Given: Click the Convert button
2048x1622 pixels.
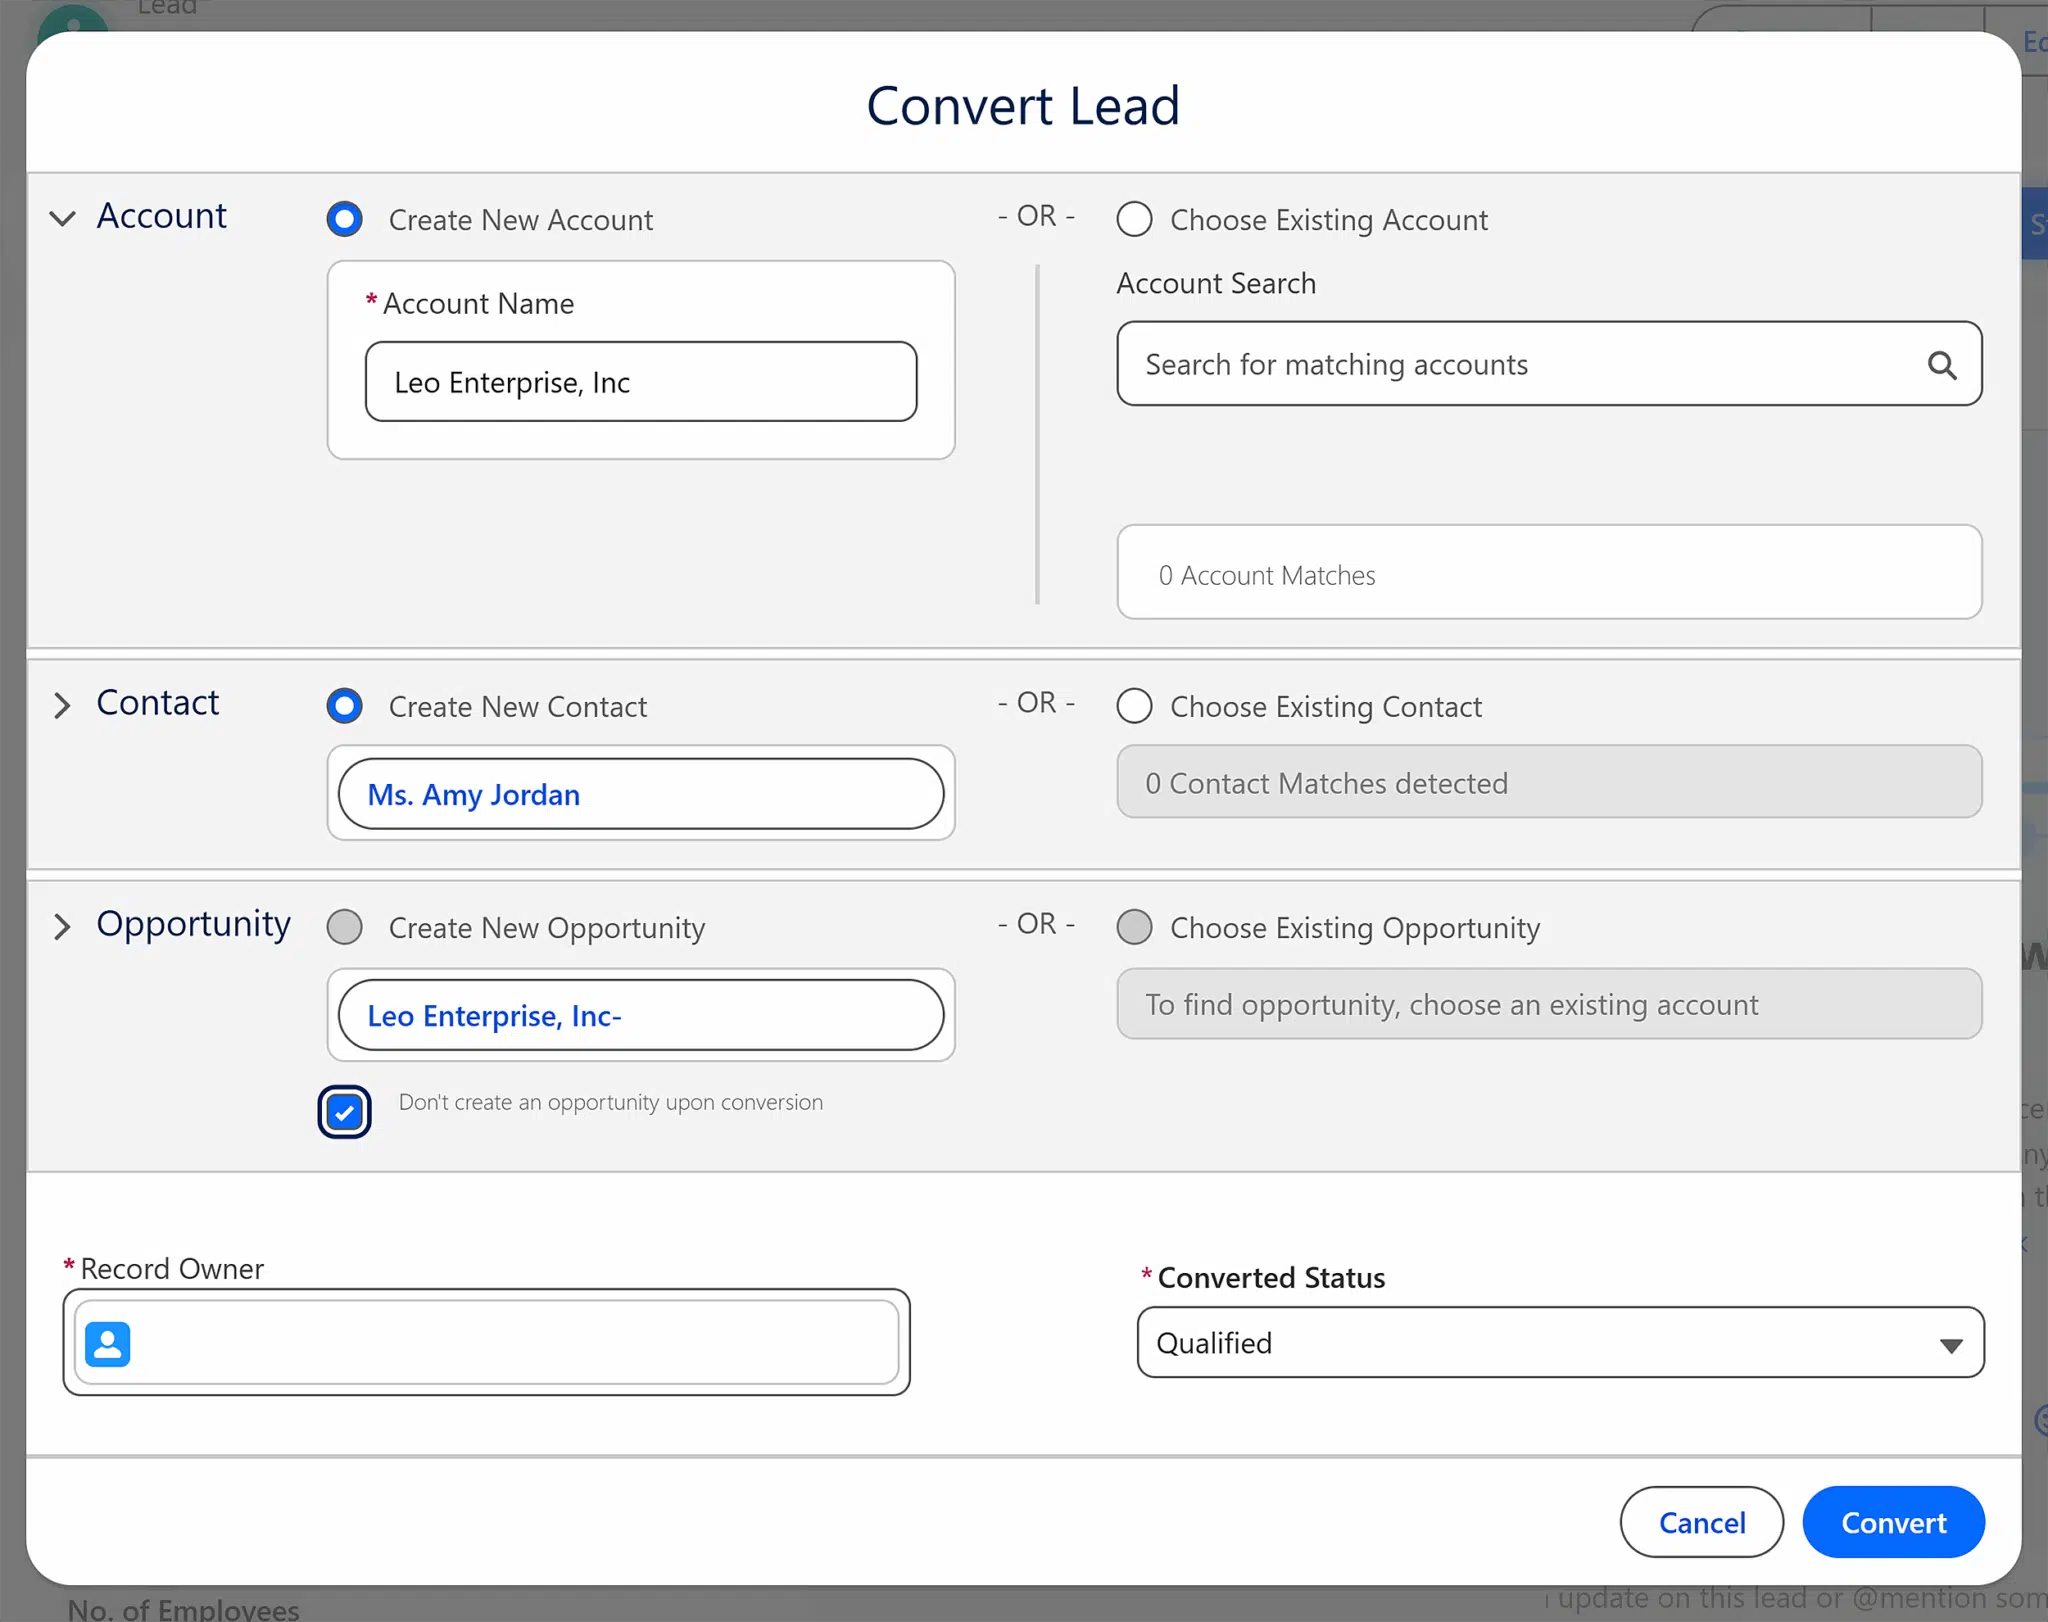Looking at the screenshot, I should tap(1892, 1522).
